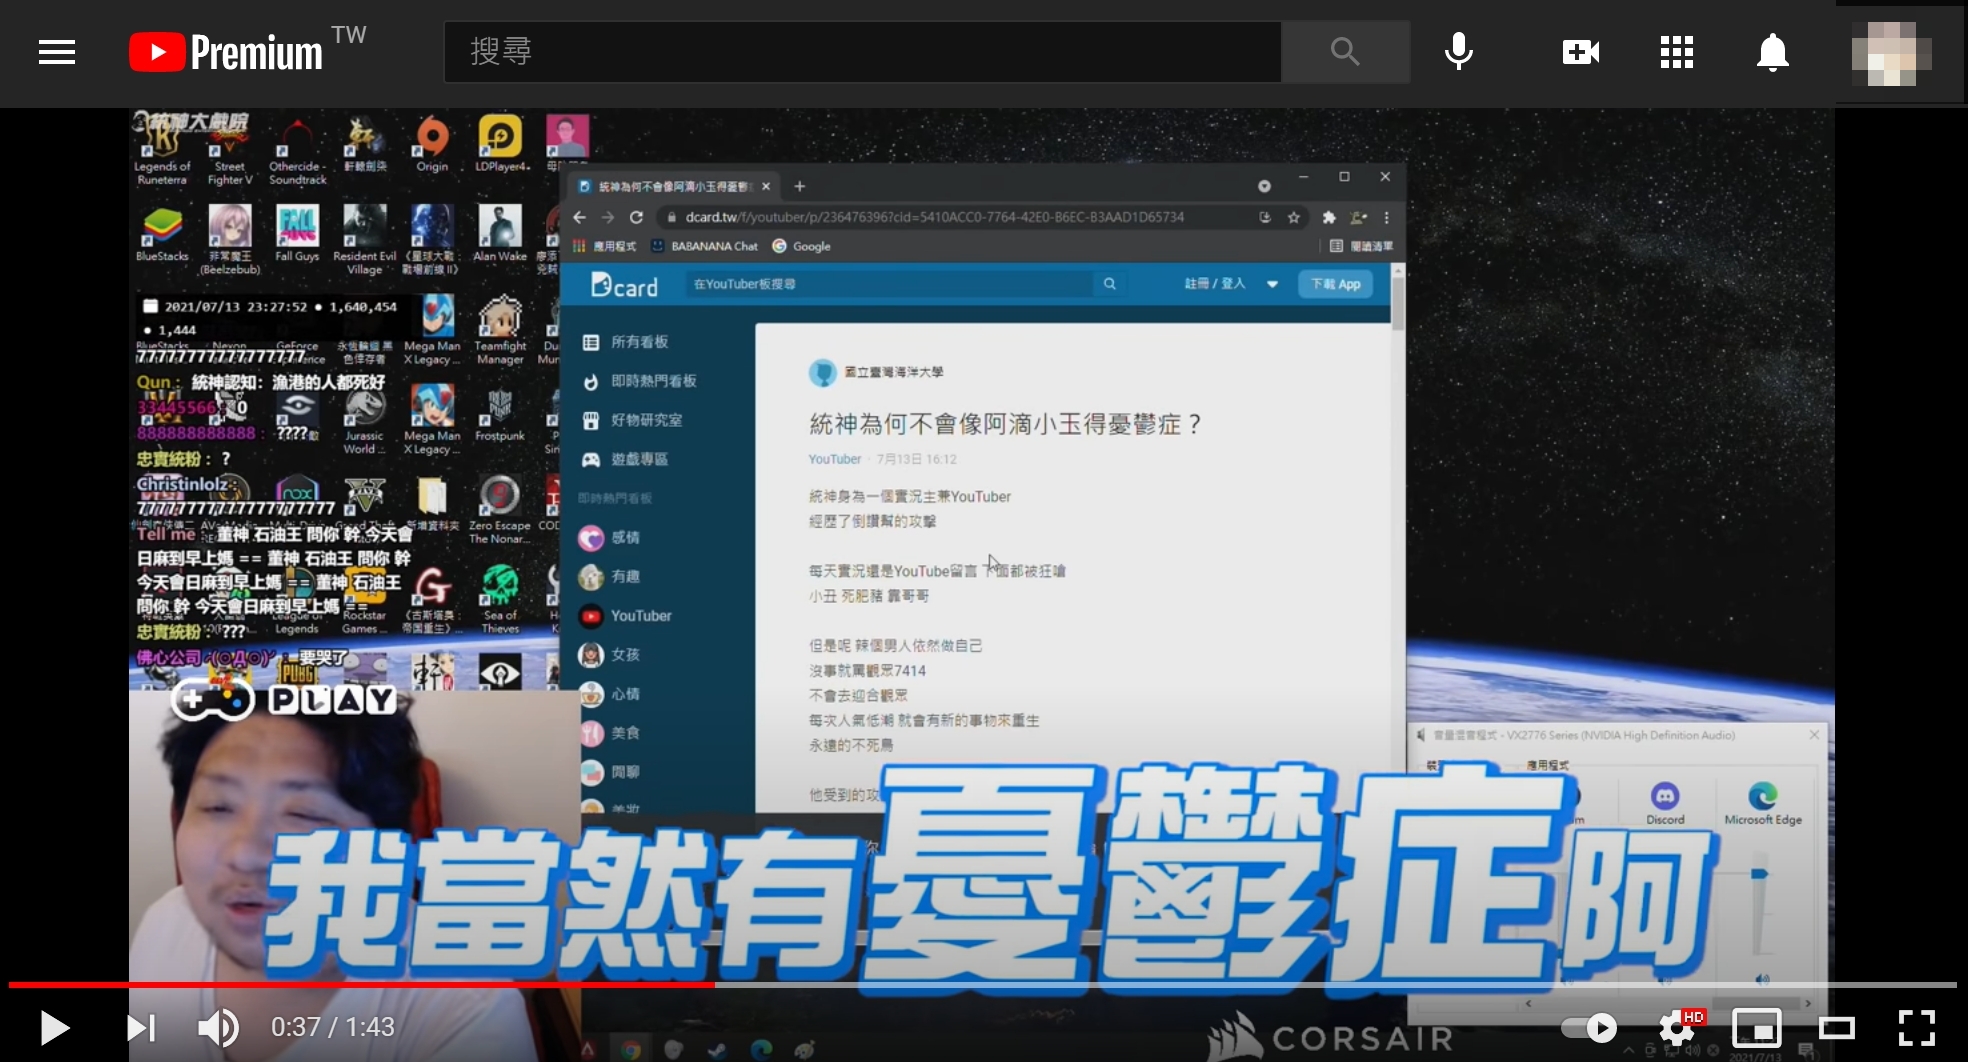
Task: Click Microsoft Edge in volume mixer
Action: (x=1763, y=802)
